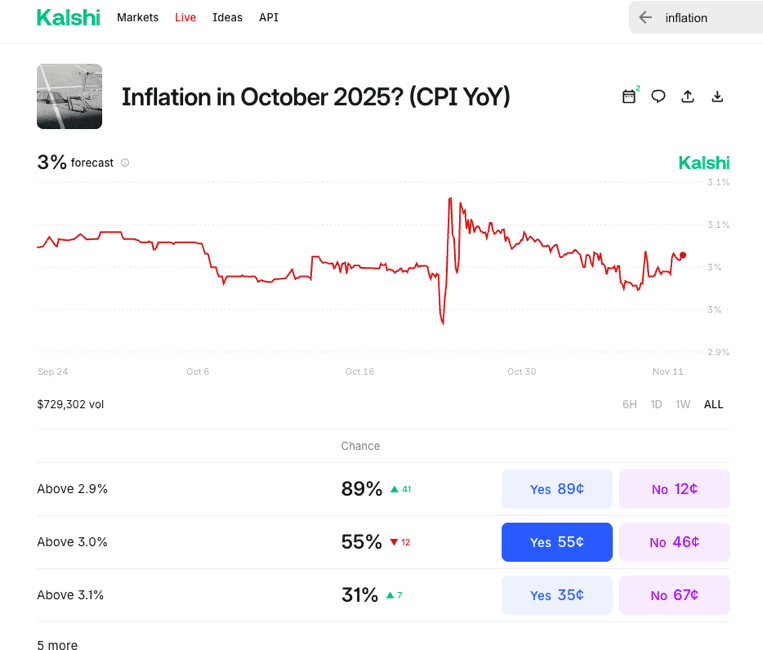Select the 1D time range

click(656, 404)
